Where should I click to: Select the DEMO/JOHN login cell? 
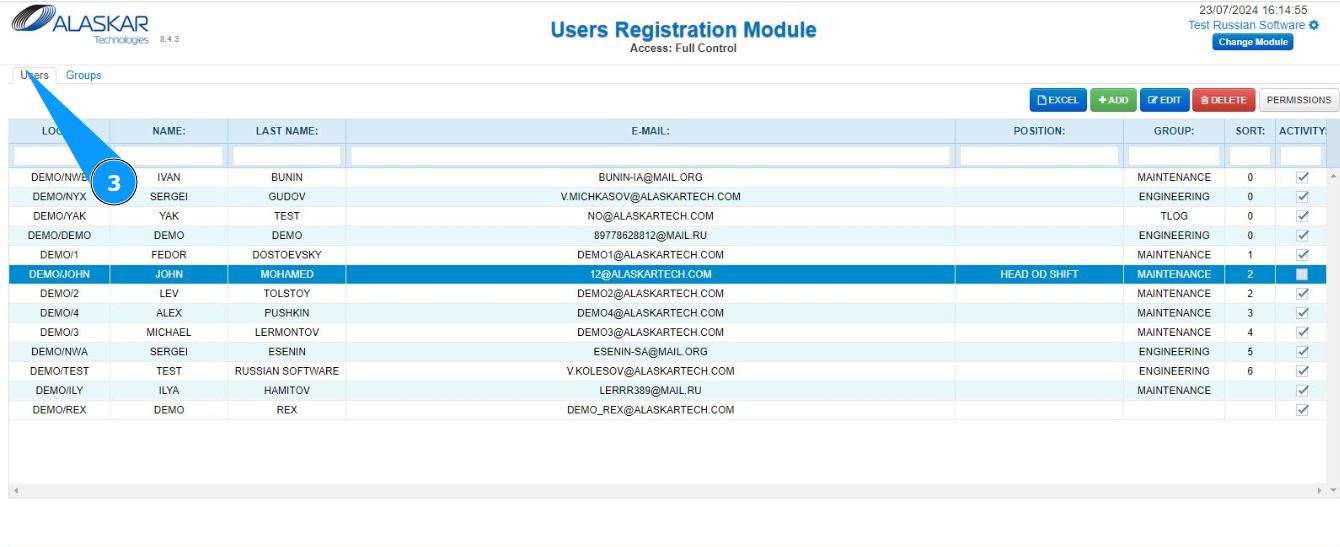pyautogui.click(x=60, y=274)
